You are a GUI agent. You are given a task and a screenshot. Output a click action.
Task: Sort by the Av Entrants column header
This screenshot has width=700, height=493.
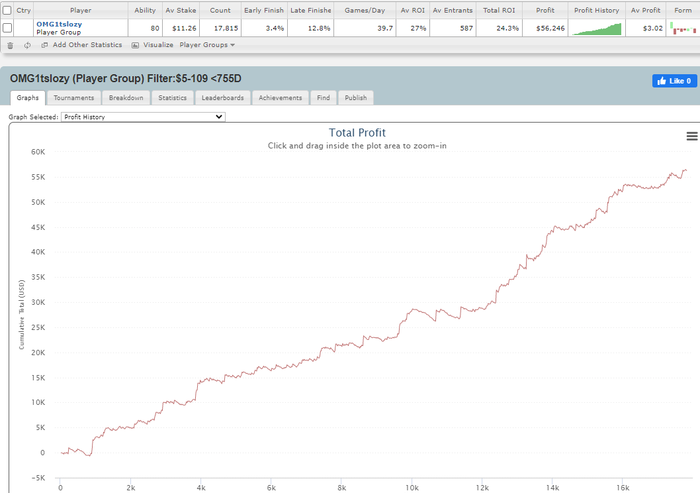tap(453, 10)
